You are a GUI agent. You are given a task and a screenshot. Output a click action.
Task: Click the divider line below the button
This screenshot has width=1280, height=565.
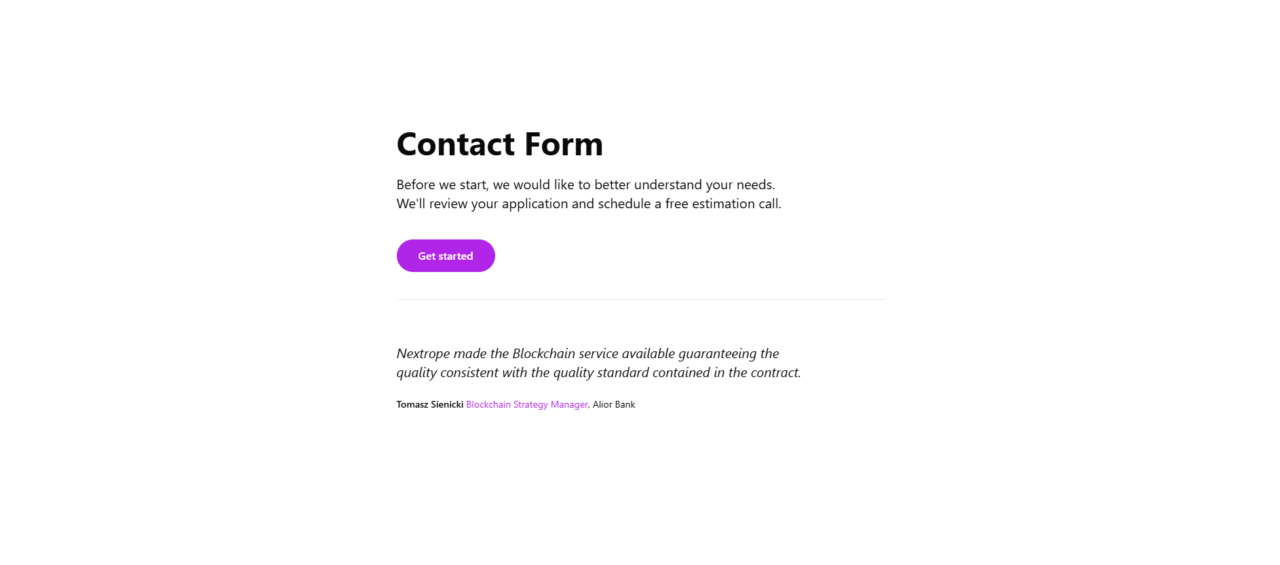(x=640, y=299)
